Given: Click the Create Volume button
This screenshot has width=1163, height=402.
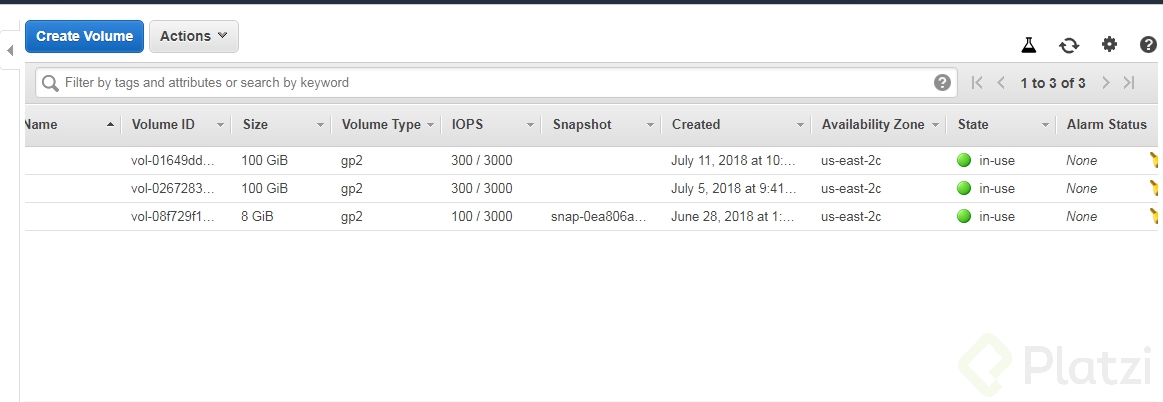Looking at the screenshot, I should click(84, 36).
